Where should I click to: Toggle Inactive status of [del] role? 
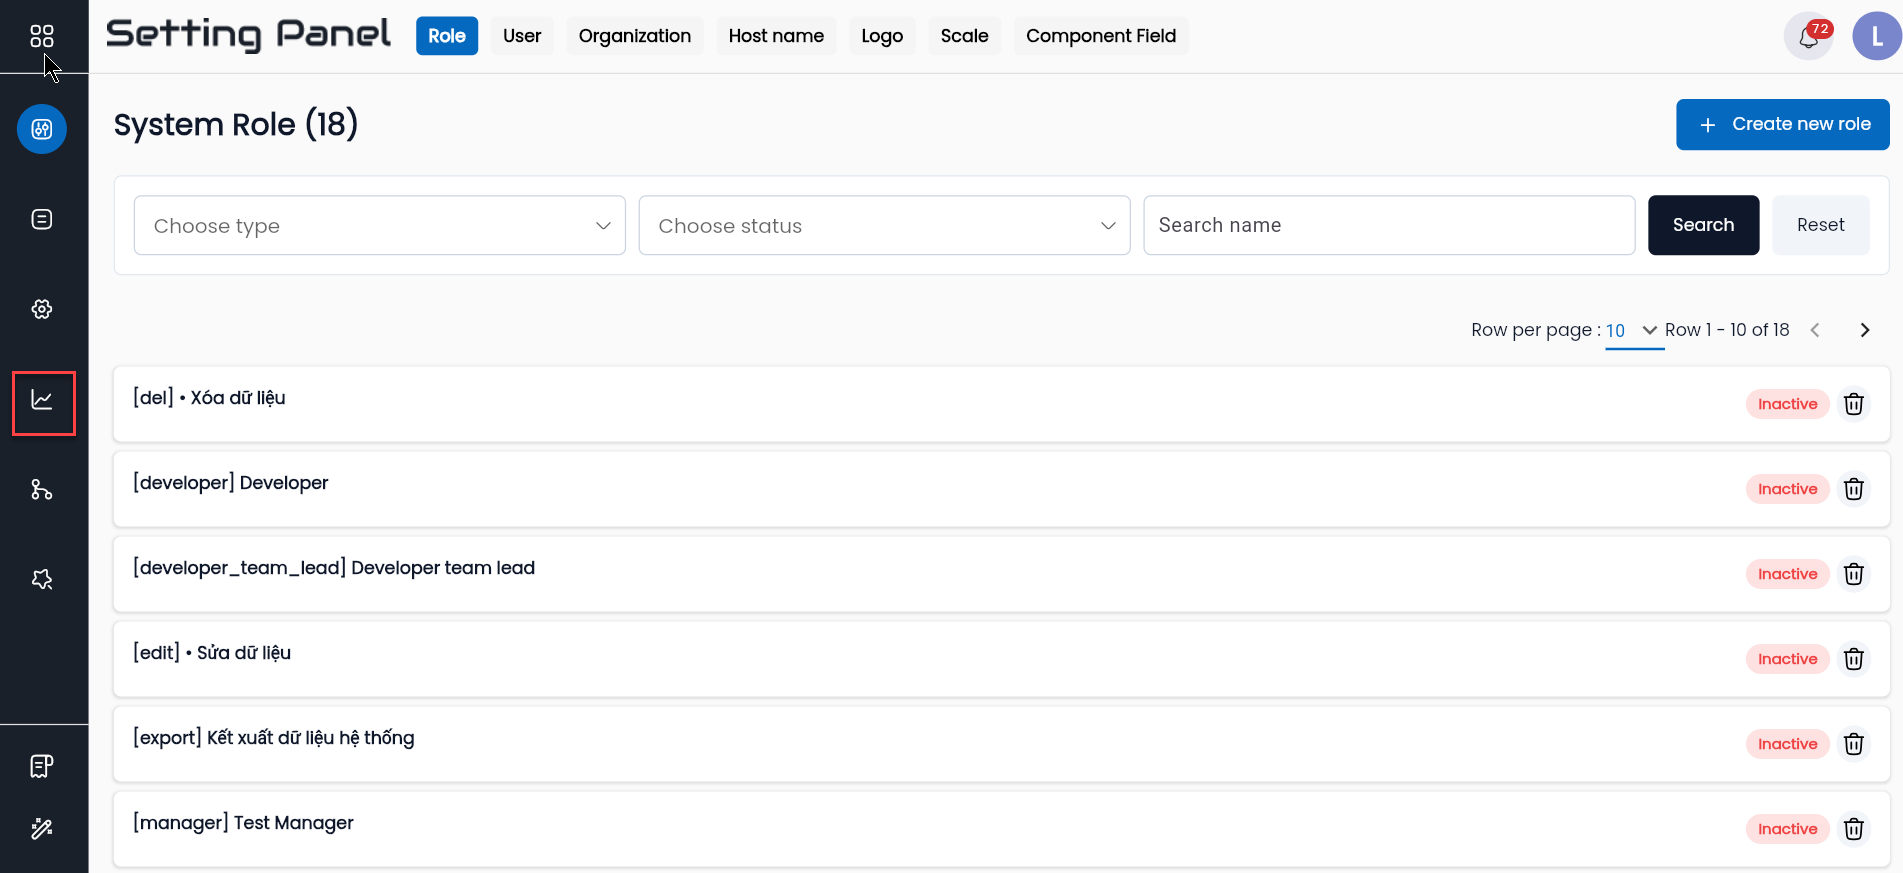pyautogui.click(x=1788, y=404)
